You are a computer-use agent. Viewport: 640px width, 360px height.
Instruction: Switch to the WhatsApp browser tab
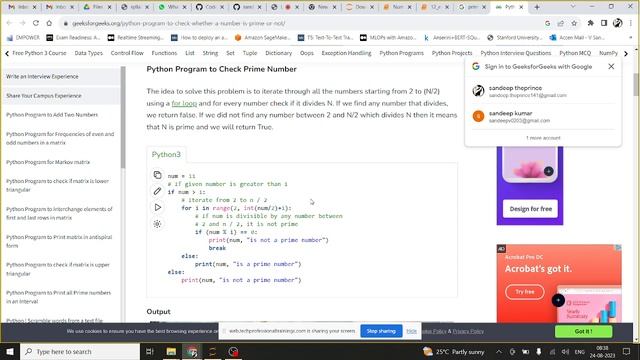pos(171,7)
